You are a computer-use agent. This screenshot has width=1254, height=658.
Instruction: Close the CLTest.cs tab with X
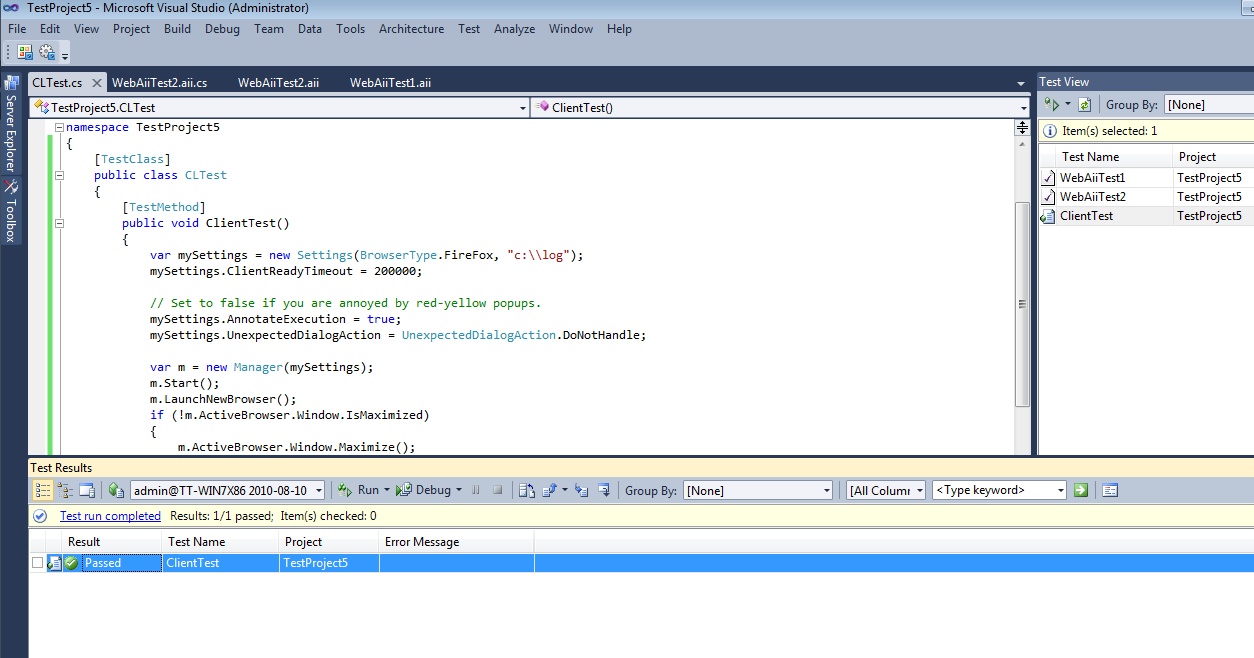pos(95,83)
